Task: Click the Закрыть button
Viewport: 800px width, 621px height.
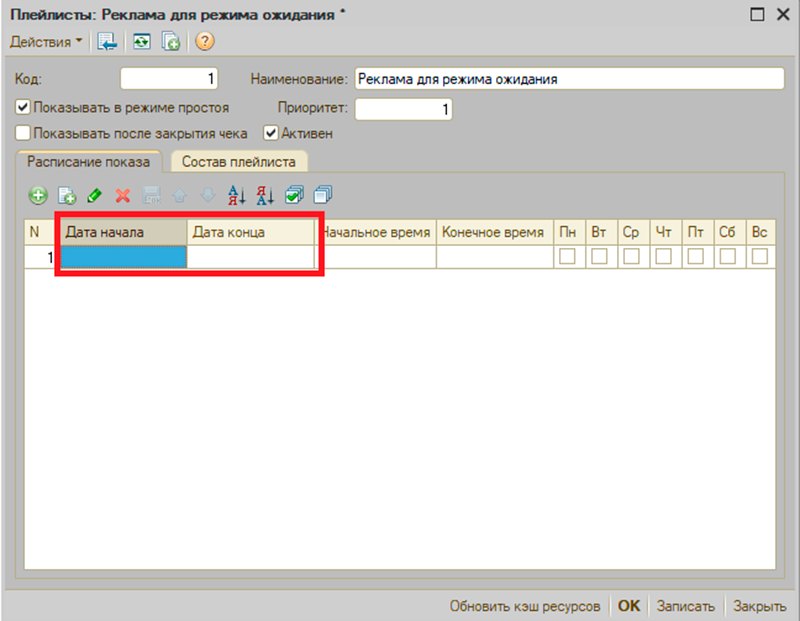Action: point(759,606)
